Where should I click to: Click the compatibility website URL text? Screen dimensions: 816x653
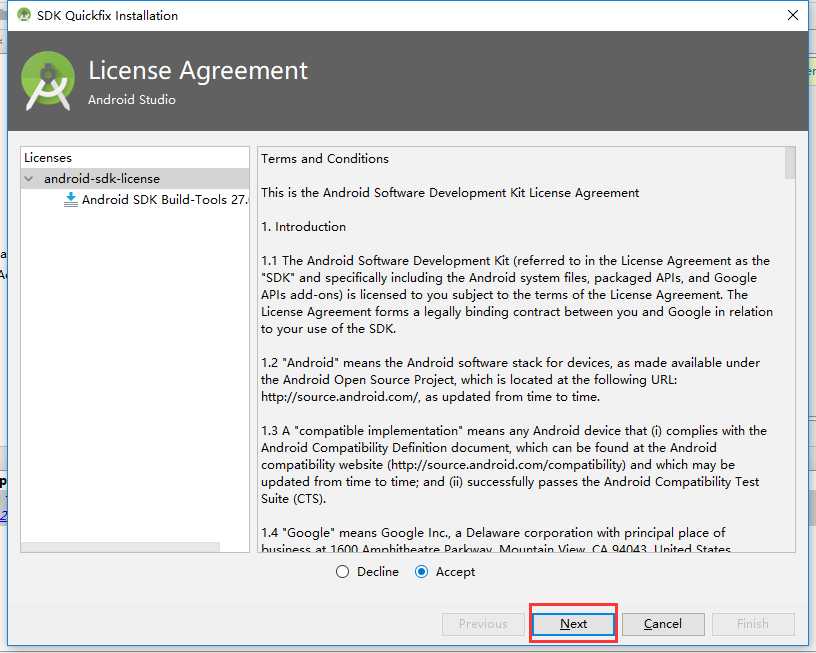(507, 465)
